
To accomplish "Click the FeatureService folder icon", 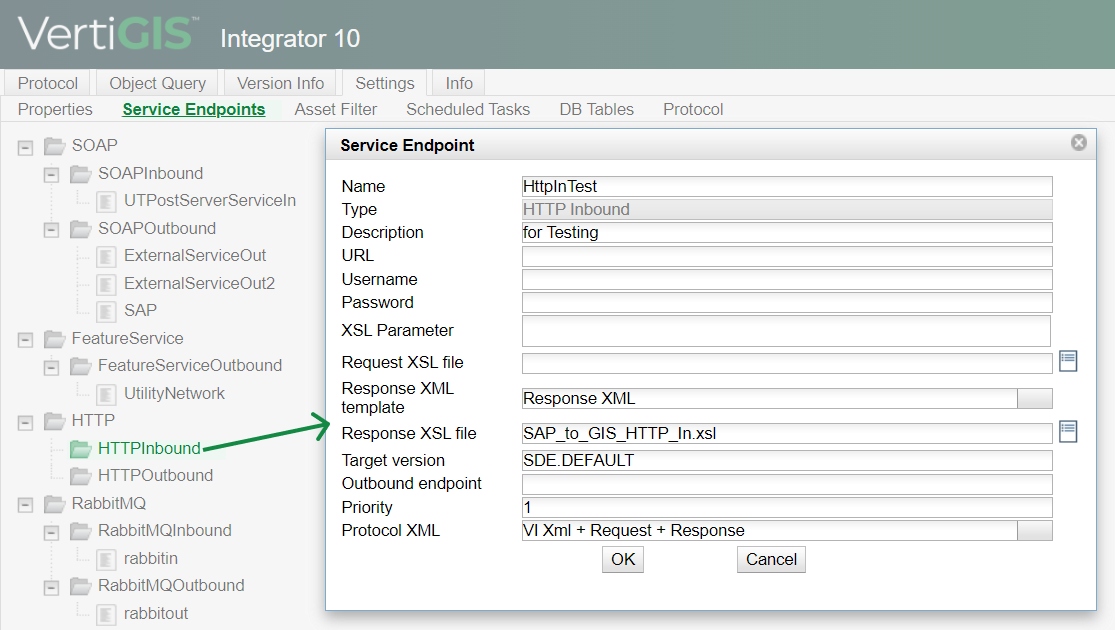I will coord(55,339).
